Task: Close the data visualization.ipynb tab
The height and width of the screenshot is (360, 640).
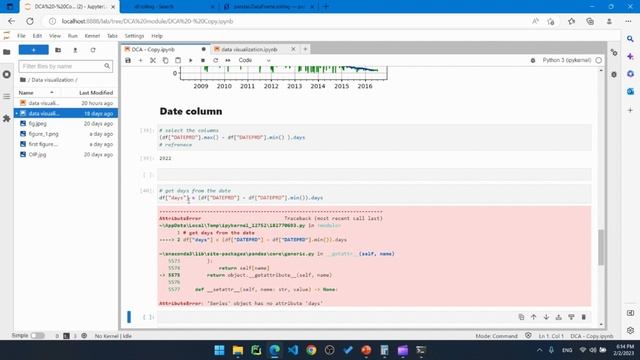Action: pyautogui.click(x=293, y=49)
